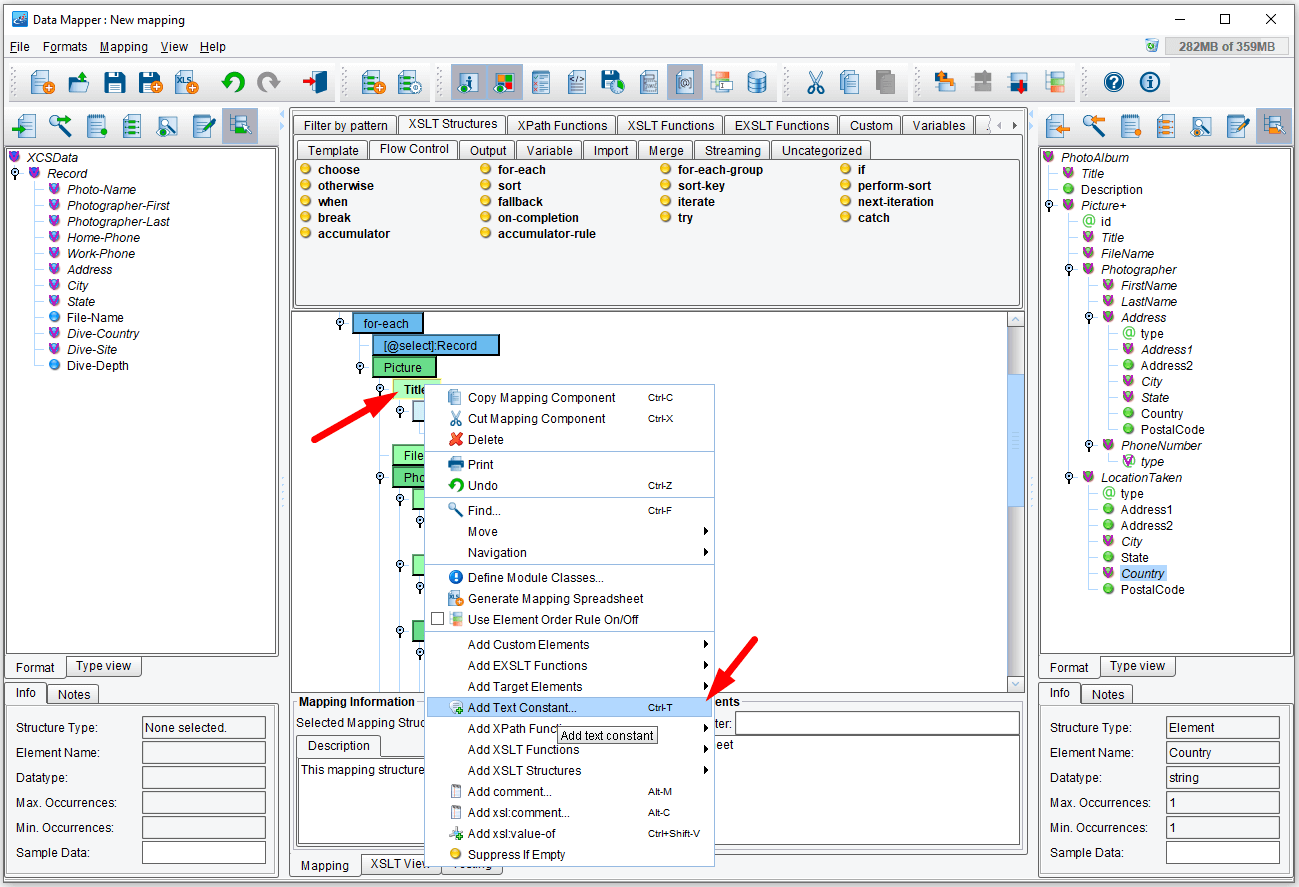Click the new mapping document icon
Image resolution: width=1299 pixels, height=887 pixels.
42,82
